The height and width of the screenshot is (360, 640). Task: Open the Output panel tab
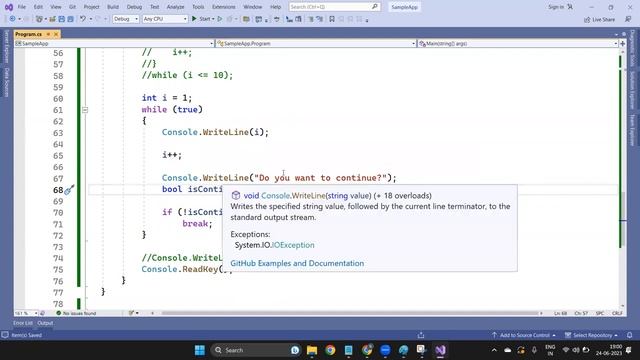tap(45, 323)
